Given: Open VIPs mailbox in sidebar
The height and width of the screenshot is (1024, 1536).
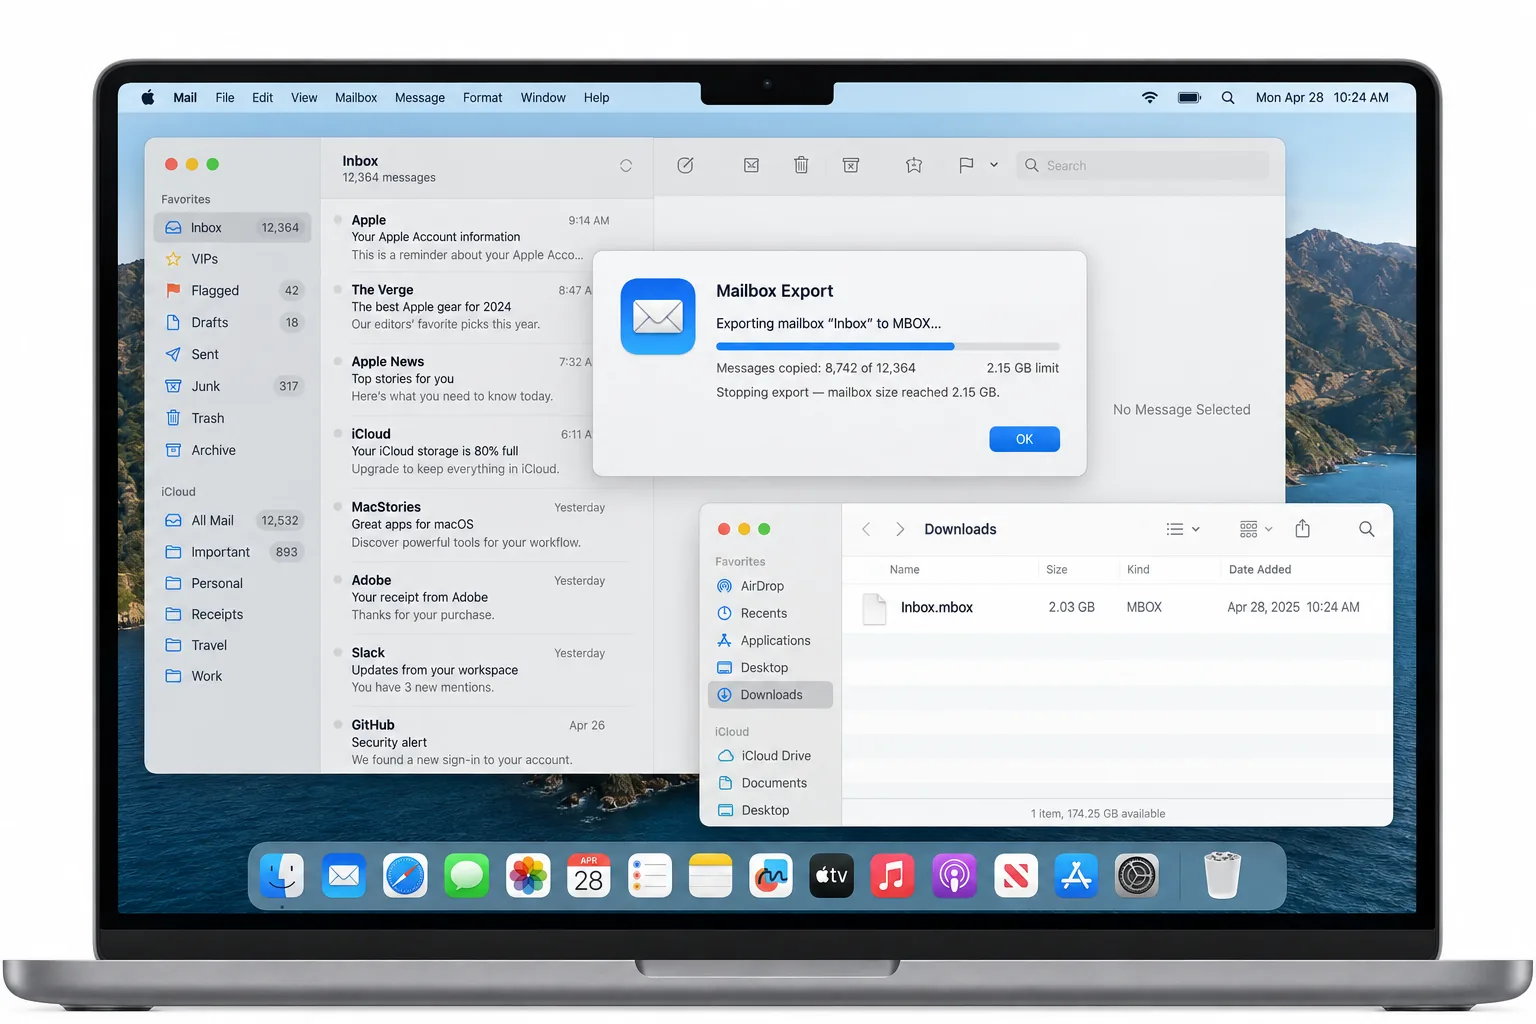Looking at the screenshot, I should click(232, 259).
